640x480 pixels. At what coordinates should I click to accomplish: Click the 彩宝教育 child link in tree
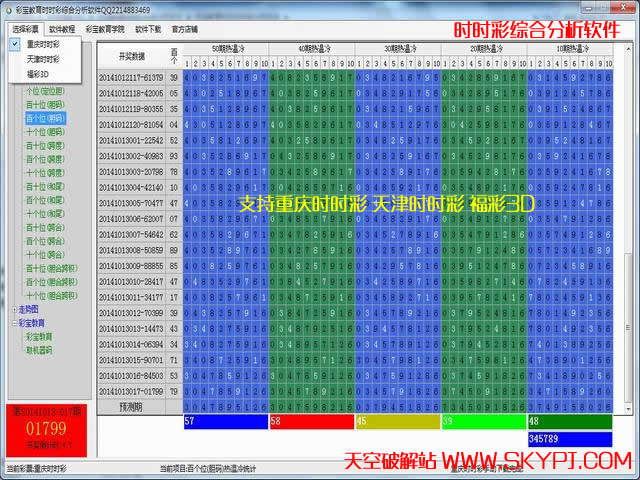tap(40, 337)
